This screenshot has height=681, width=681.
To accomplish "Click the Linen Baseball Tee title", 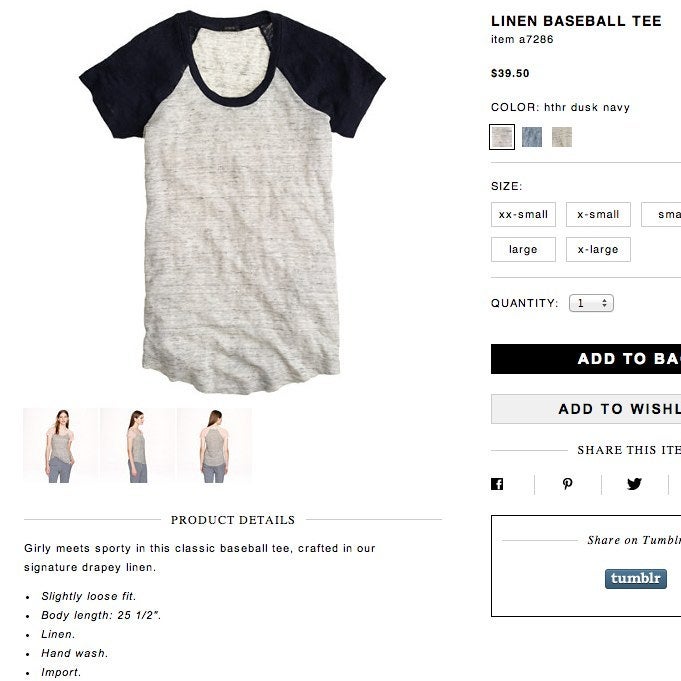I will (x=576, y=21).
